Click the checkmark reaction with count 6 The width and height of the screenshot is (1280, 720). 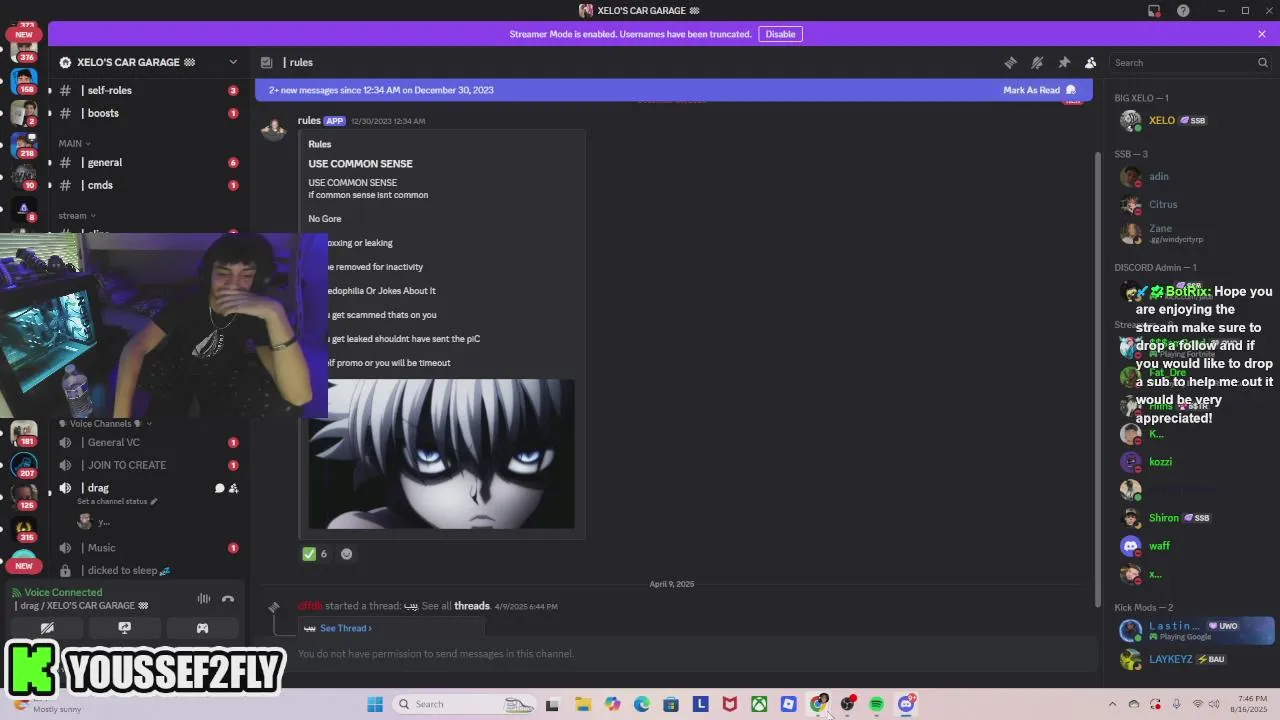point(315,553)
